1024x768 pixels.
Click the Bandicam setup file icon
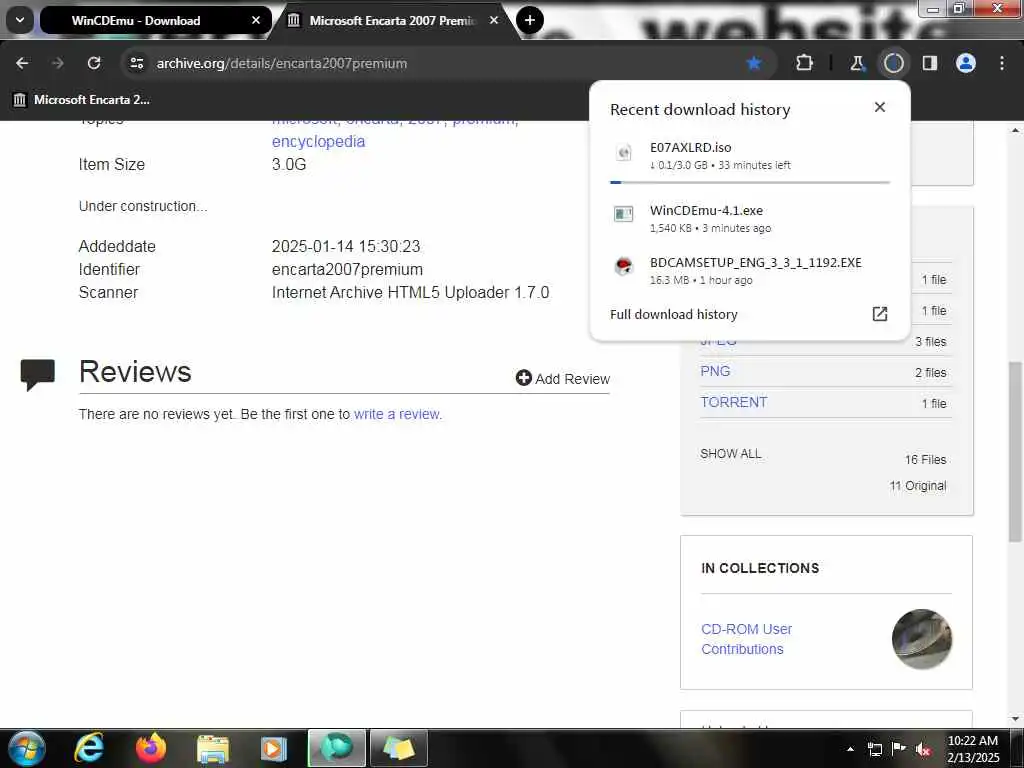[x=624, y=266]
